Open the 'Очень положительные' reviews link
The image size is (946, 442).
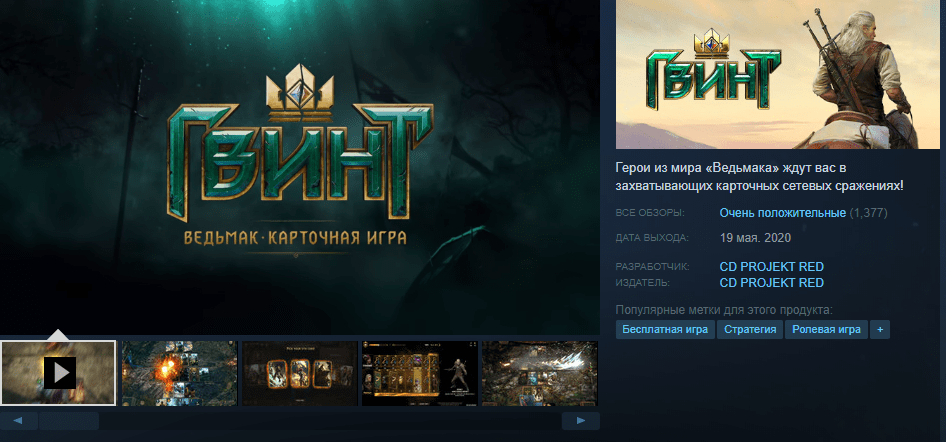783,213
